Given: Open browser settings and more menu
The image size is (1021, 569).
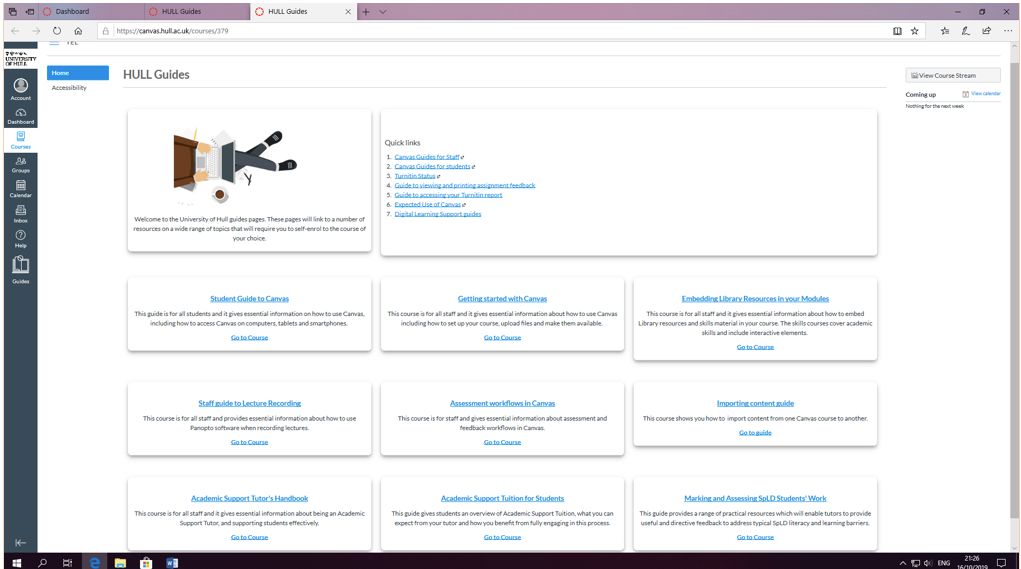Looking at the screenshot, I should pyautogui.click(x=1008, y=31).
